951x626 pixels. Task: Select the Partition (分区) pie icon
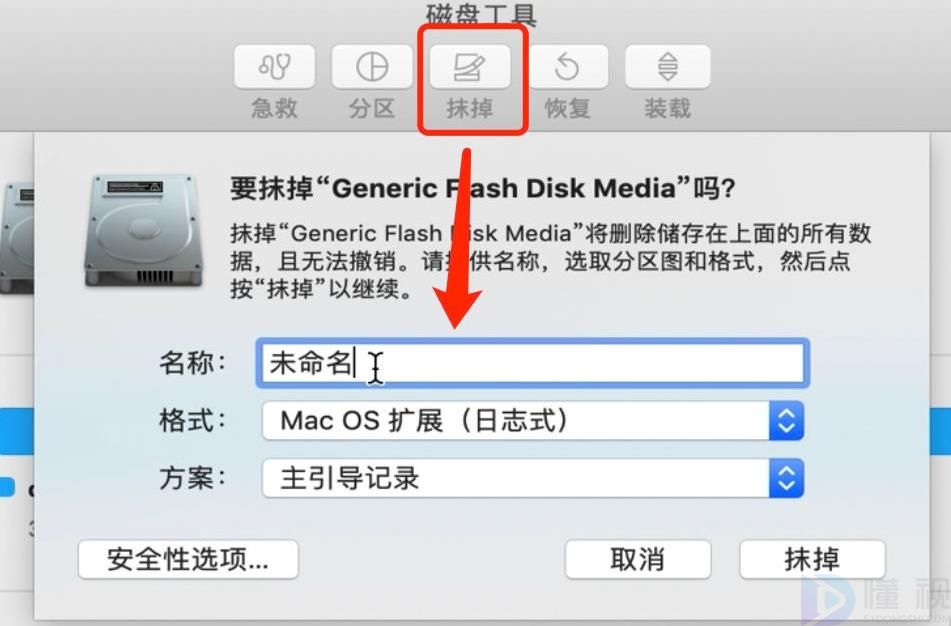372,67
